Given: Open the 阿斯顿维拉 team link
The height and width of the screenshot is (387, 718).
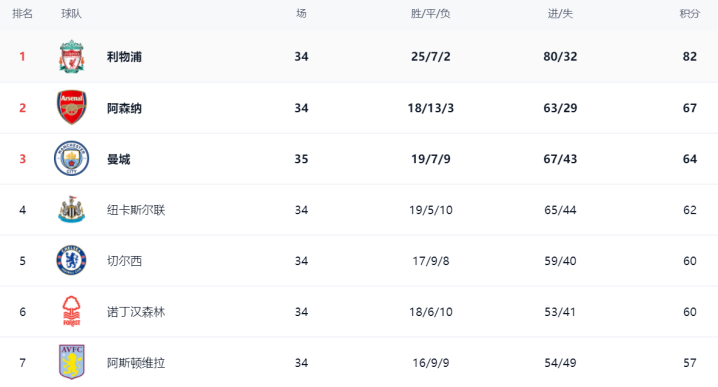Looking at the screenshot, I should pyautogui.click(x=136, y=363).
